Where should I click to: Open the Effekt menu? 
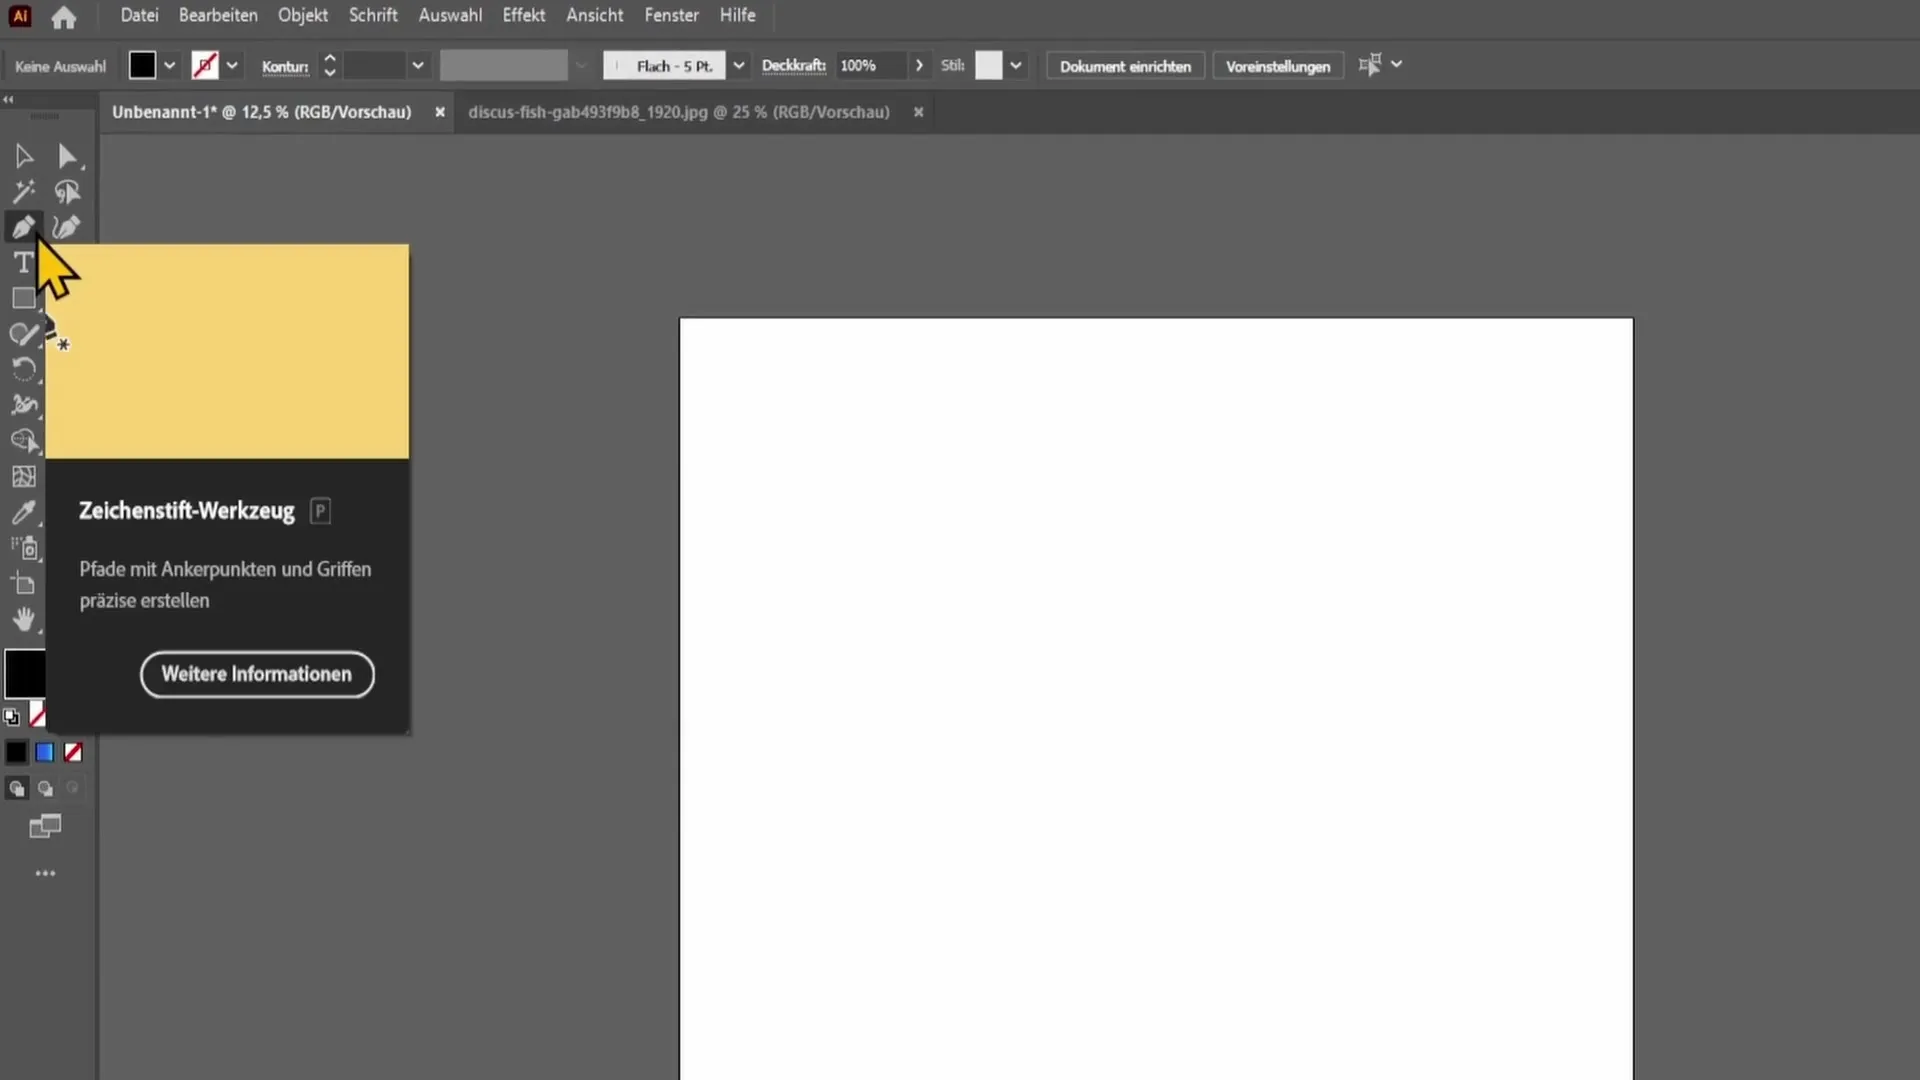524,15
